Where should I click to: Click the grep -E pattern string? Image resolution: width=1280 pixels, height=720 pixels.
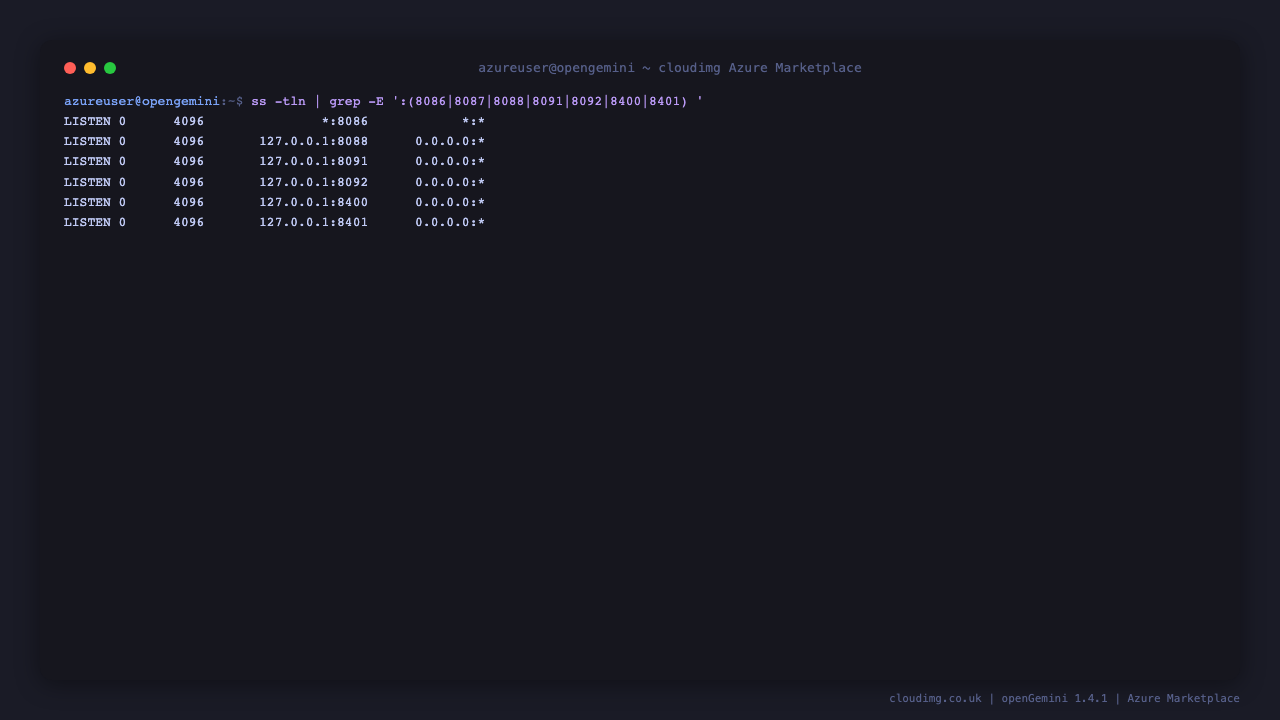548,101
